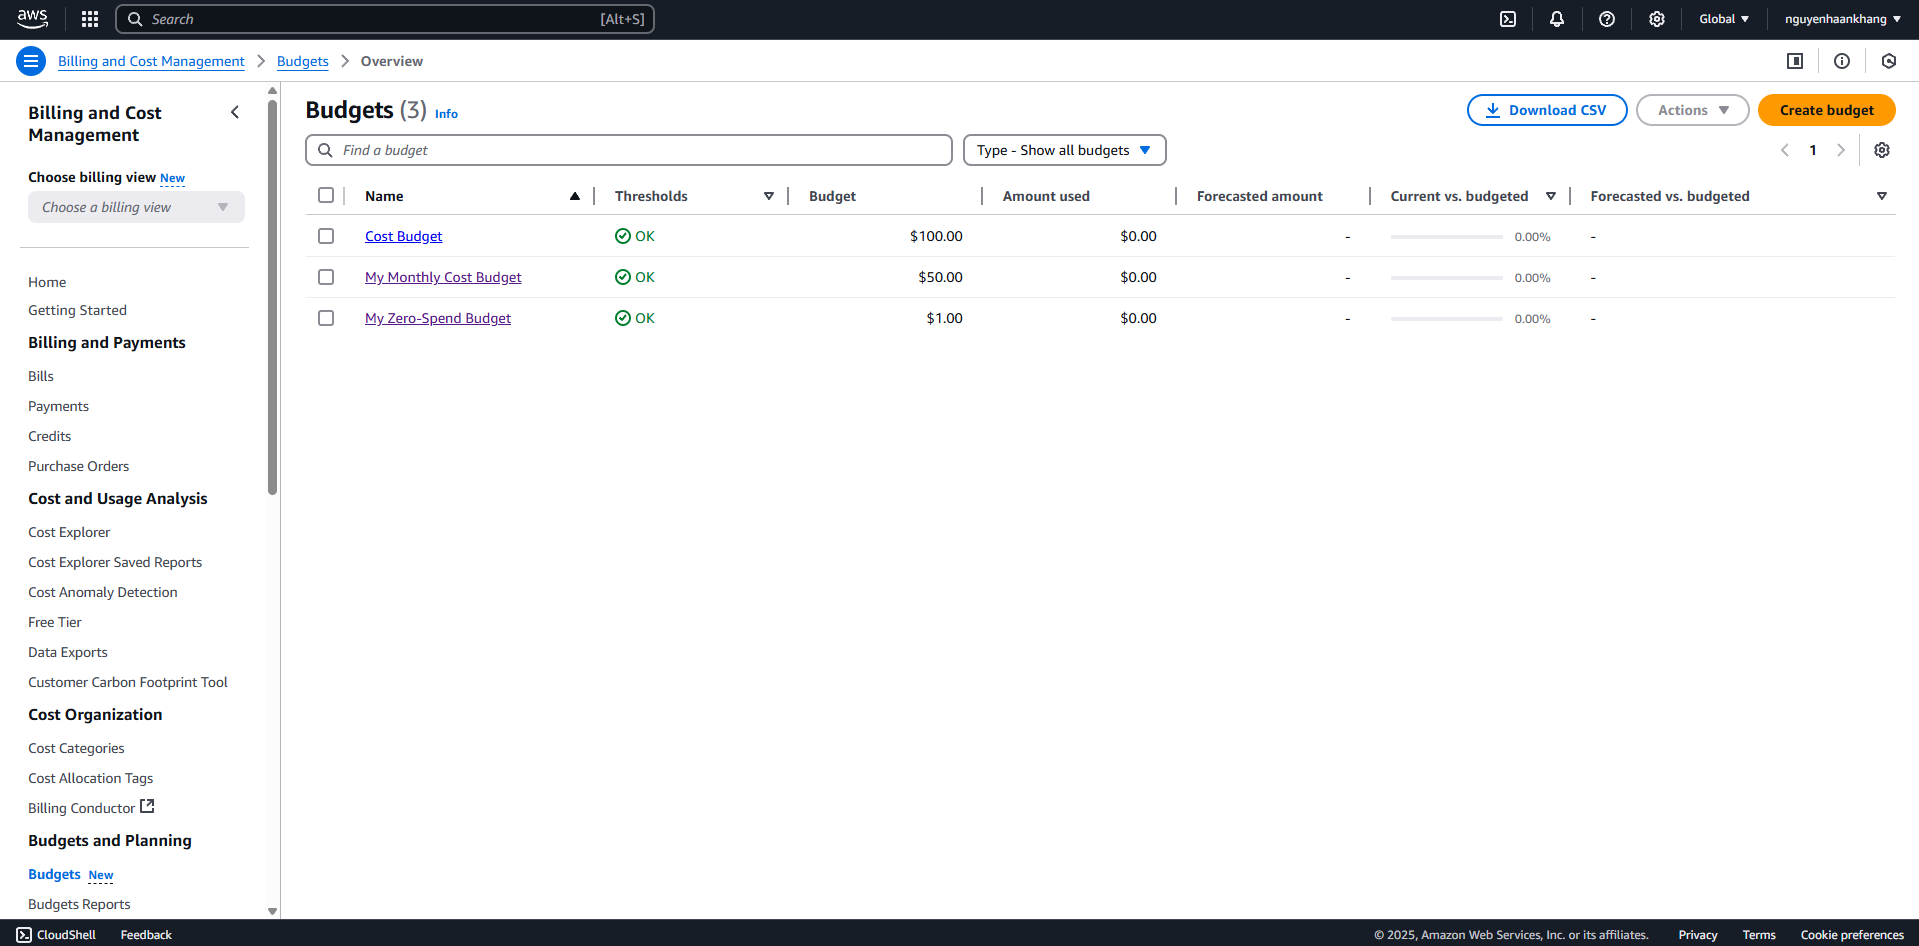Viewport: 1919px width, 946px height.
Task: Open the AWS home logo
Action: pos(32,19)
